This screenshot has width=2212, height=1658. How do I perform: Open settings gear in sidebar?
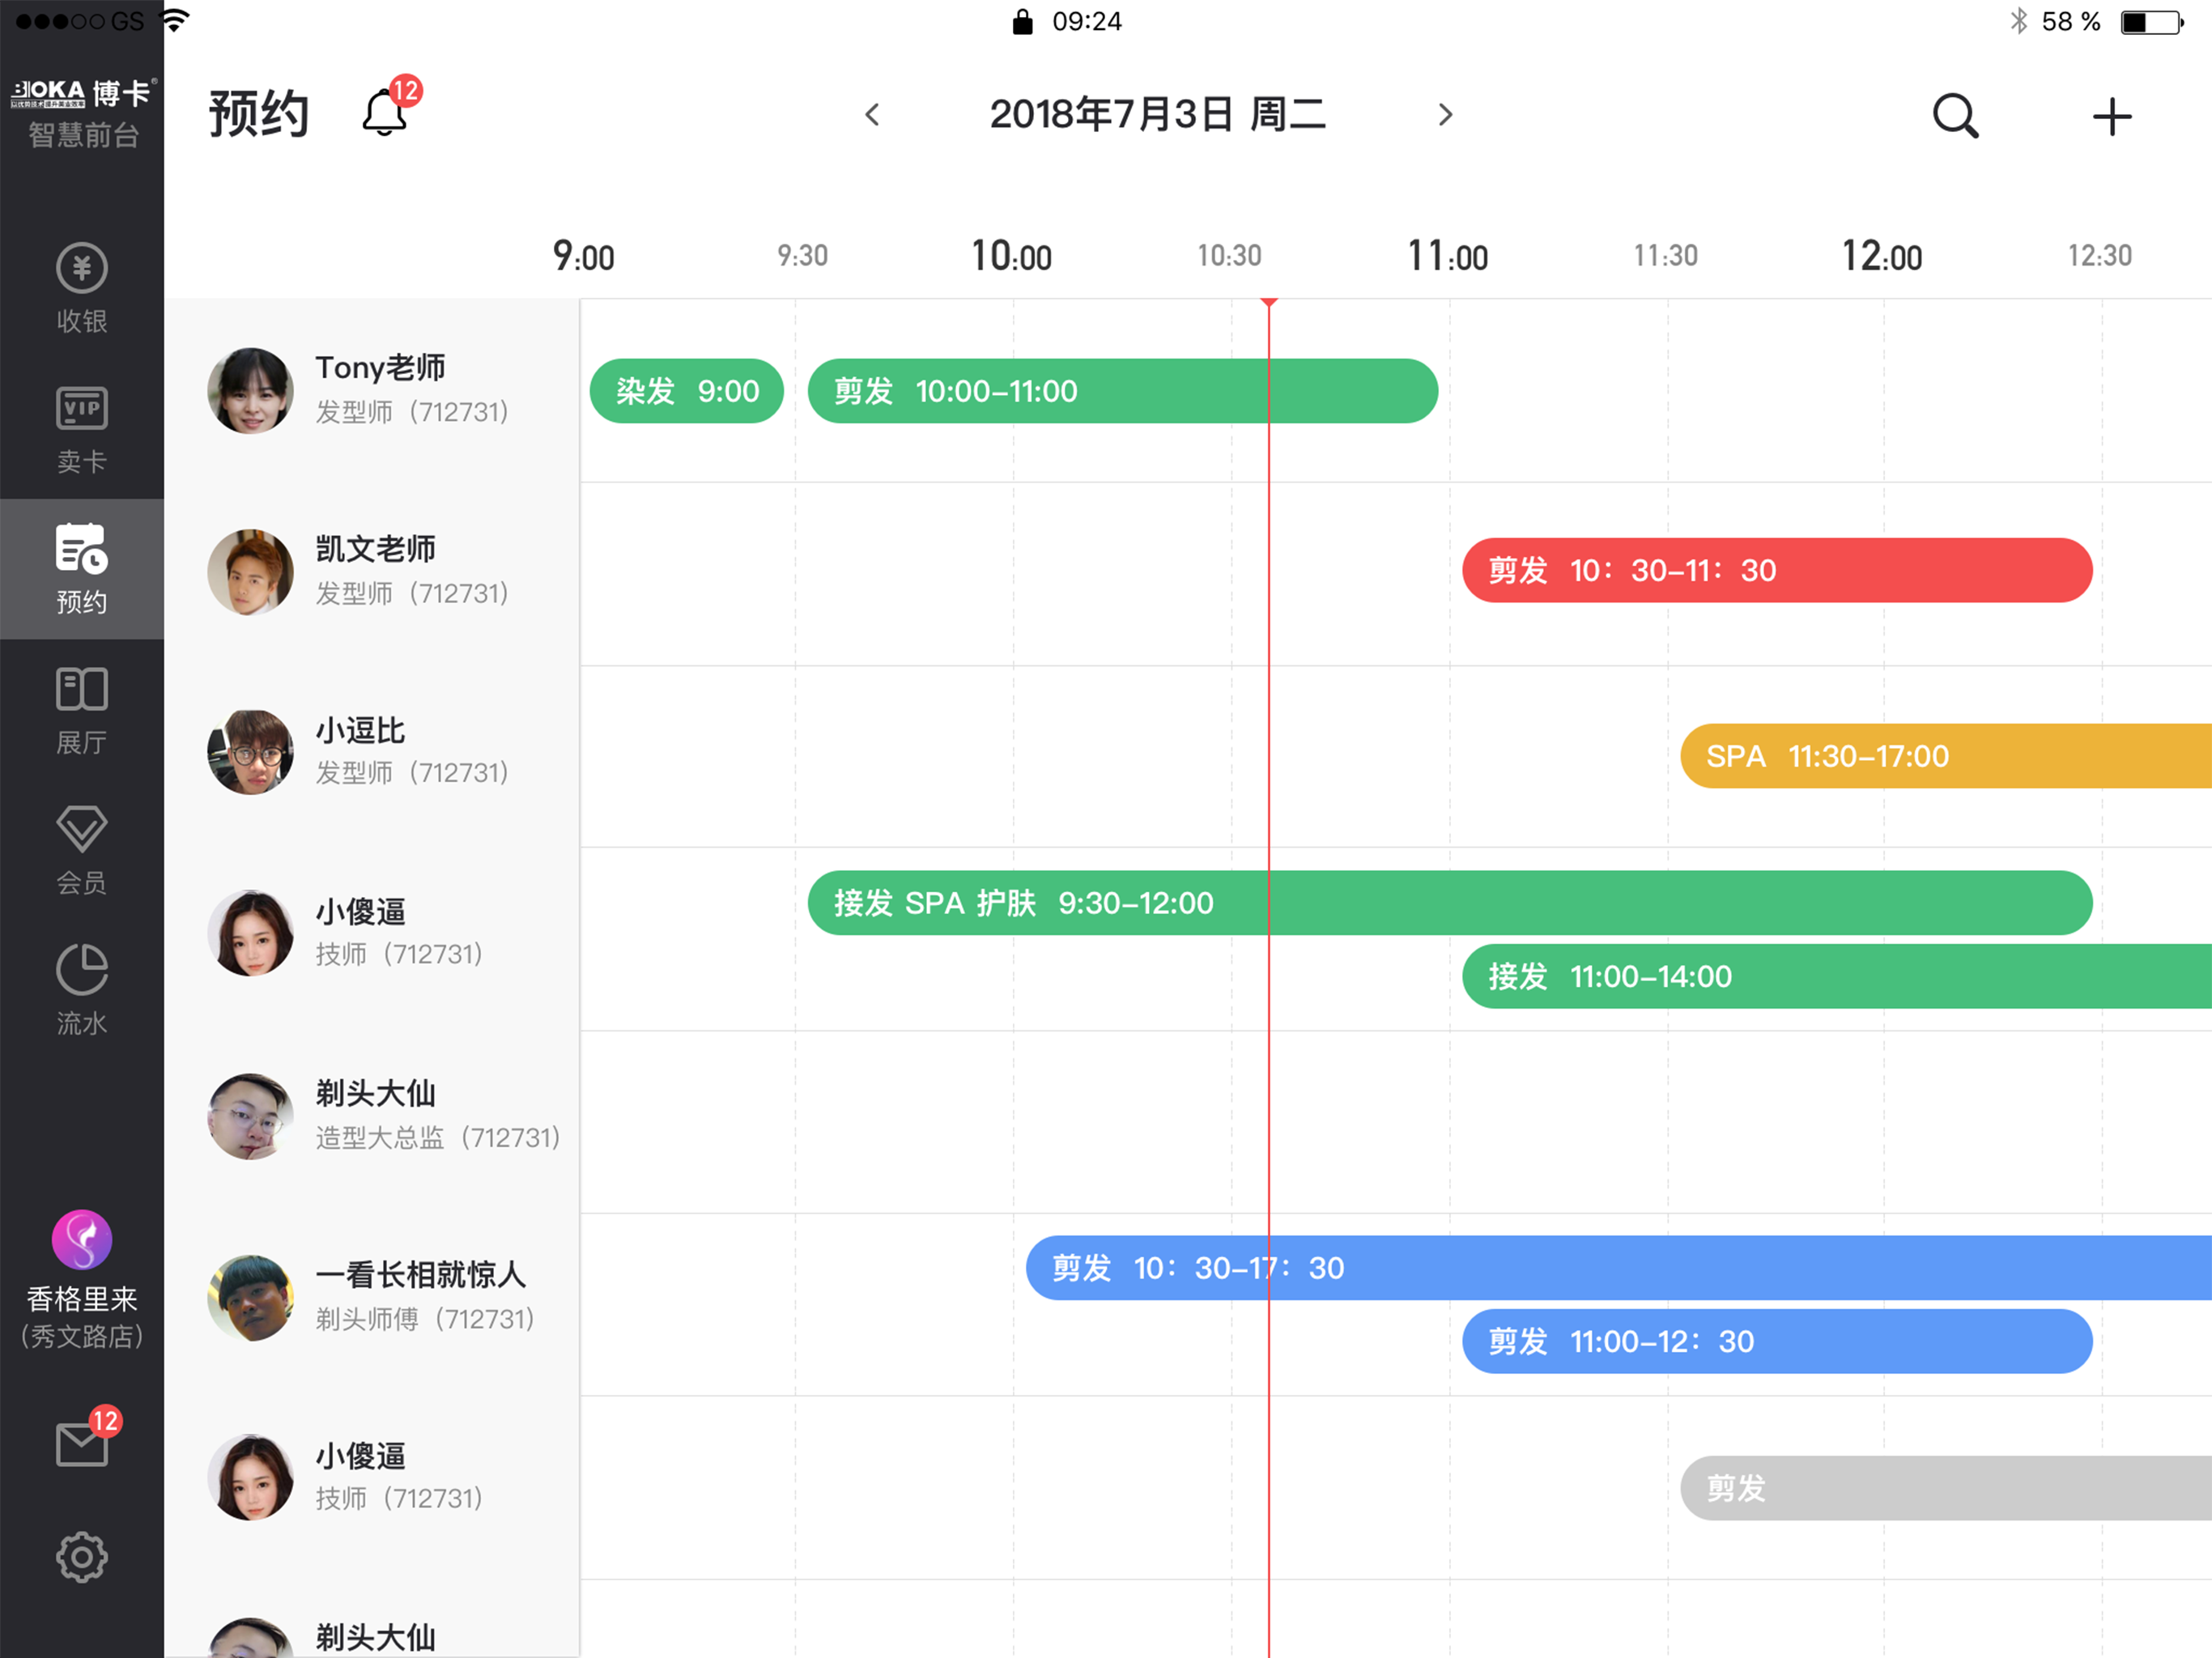pos(82,1556)
